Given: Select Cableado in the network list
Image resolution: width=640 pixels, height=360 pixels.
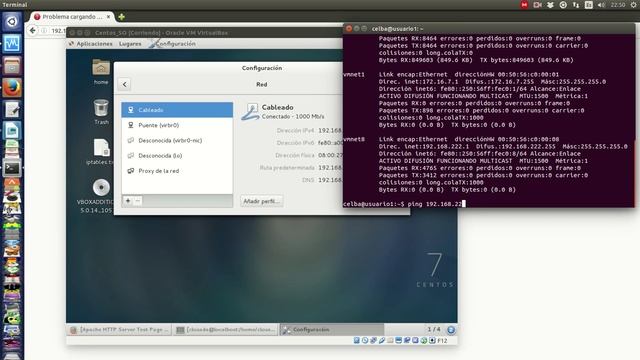Looking at the screenshot, I should click(x=177, y=110).
